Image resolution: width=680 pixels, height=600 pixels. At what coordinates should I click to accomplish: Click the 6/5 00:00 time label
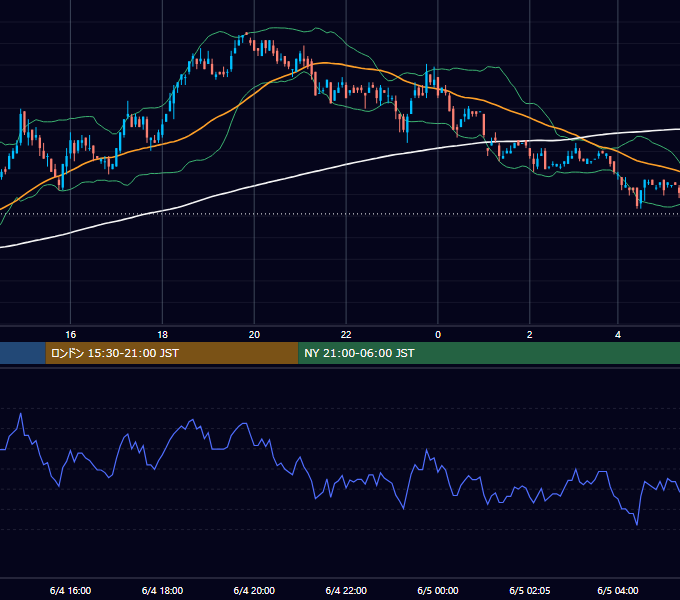(438, 590)
